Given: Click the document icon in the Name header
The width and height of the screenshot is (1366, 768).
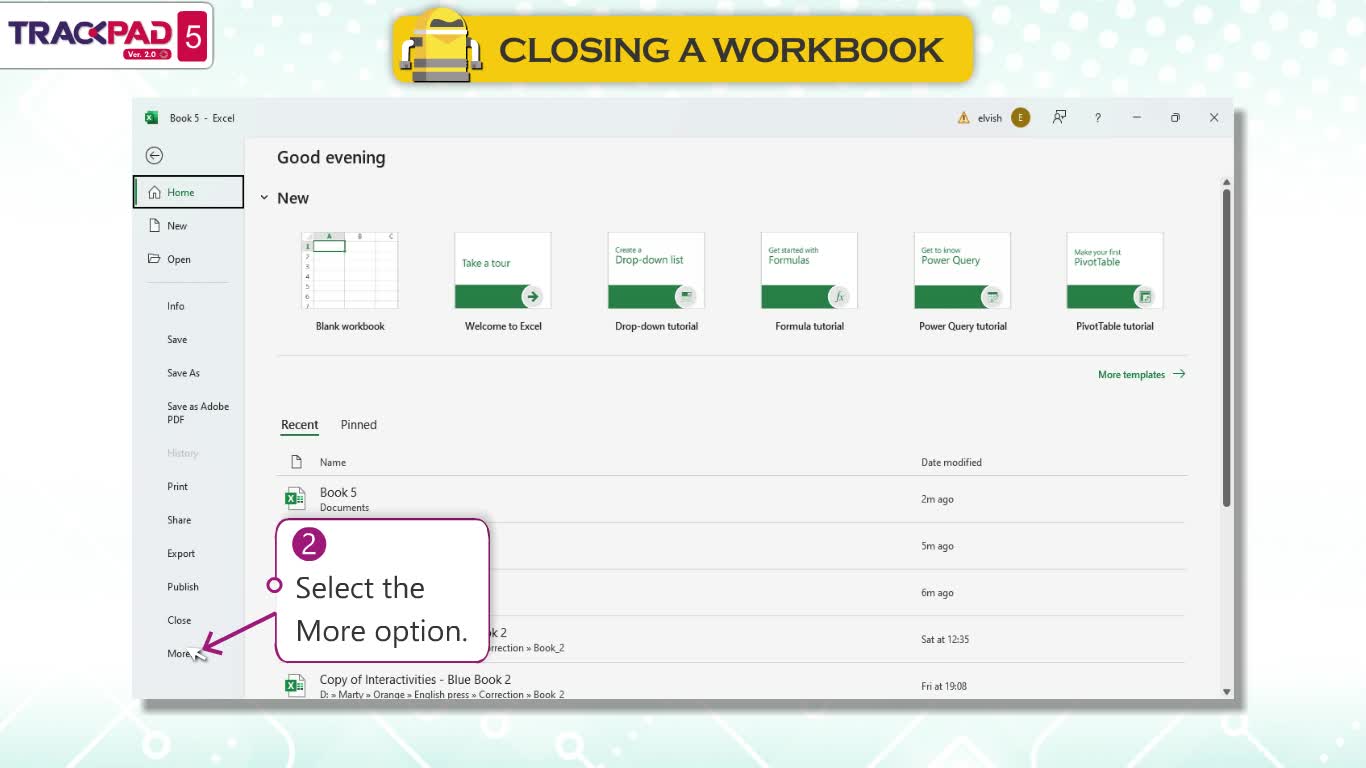Looking at the screenshot, I should [296, 462].
